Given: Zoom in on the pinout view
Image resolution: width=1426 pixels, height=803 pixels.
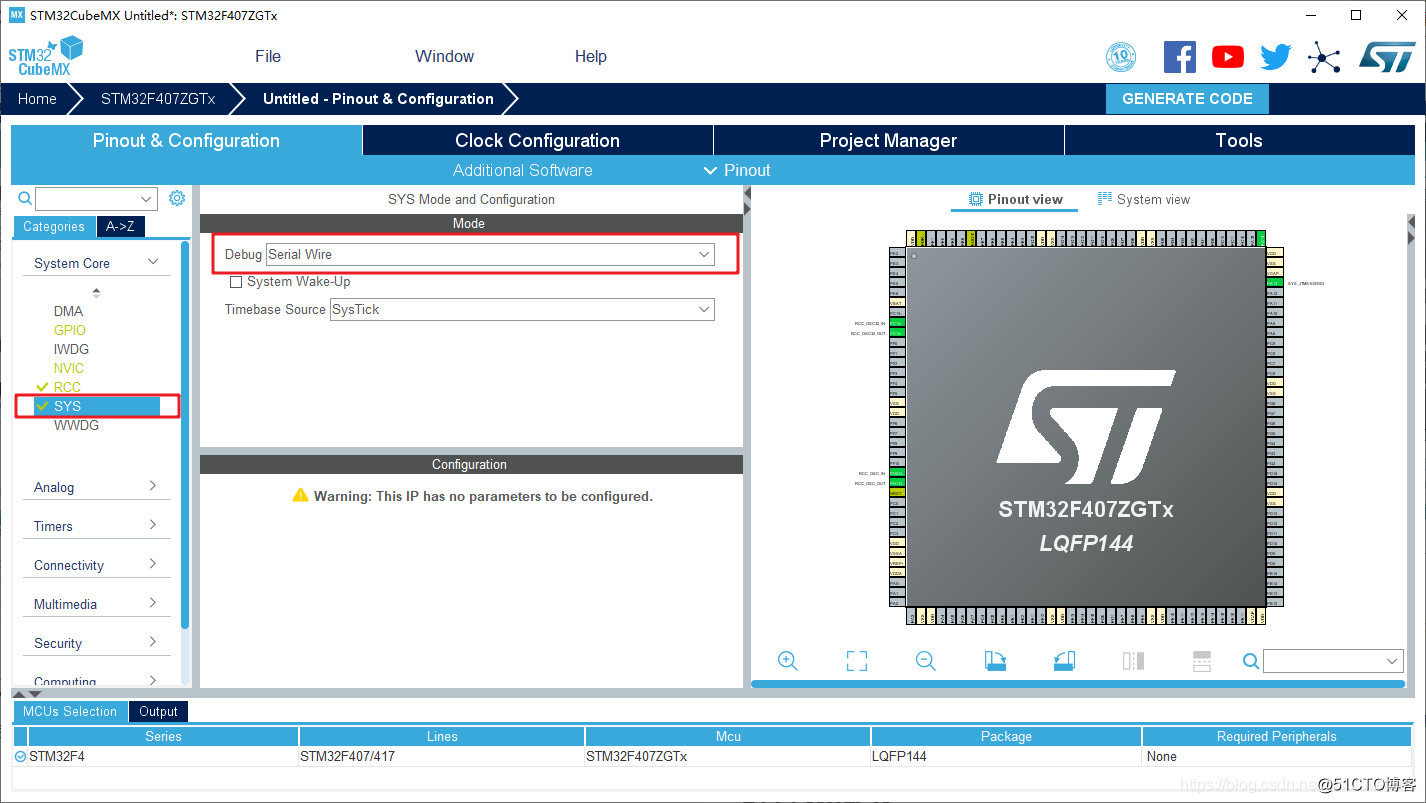Looking at the screenshot, I should tap(787, 661).
